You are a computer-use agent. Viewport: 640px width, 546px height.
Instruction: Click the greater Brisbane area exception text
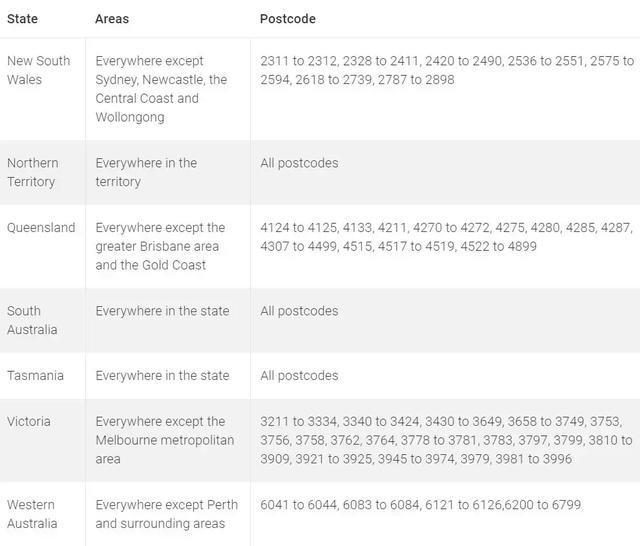[160, 246]
